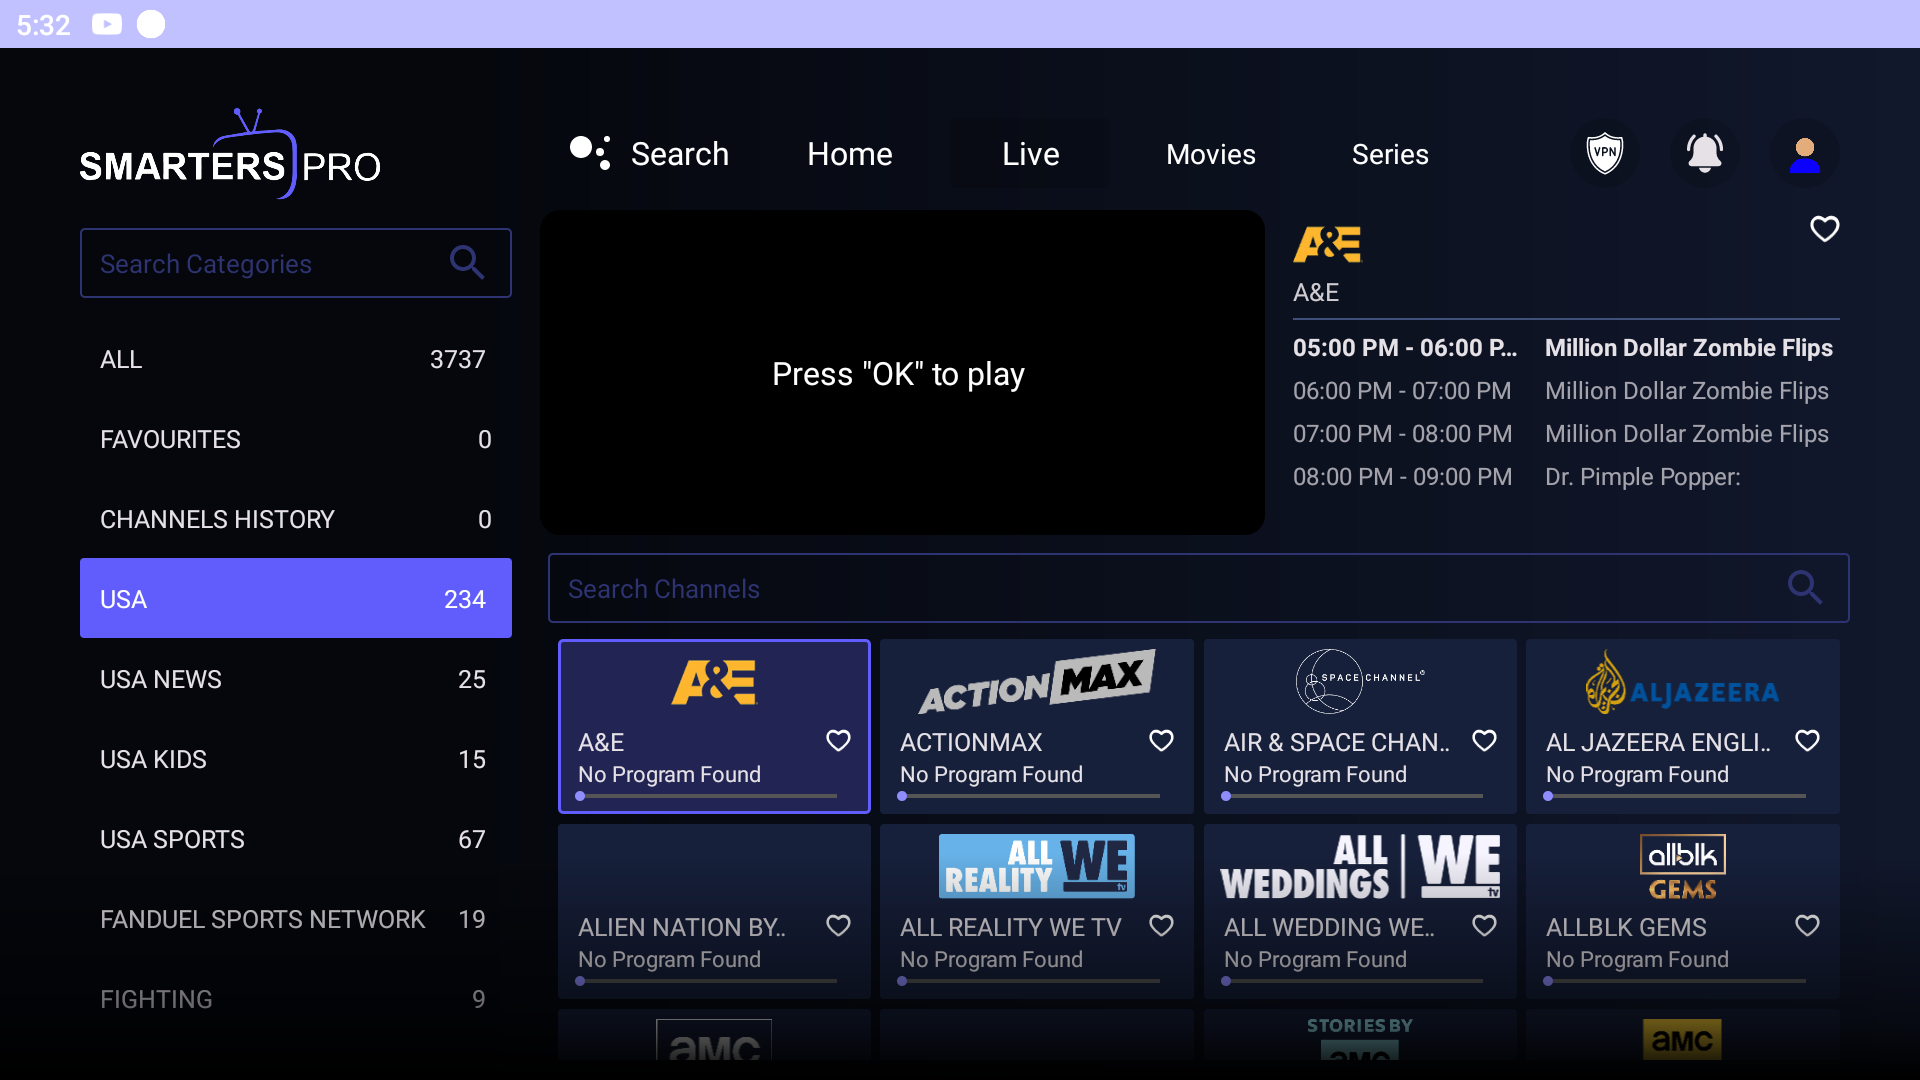This screenshot has width=1920, height=1080.
Task: Click the A&E card progress bar
Action: (707, 796)
